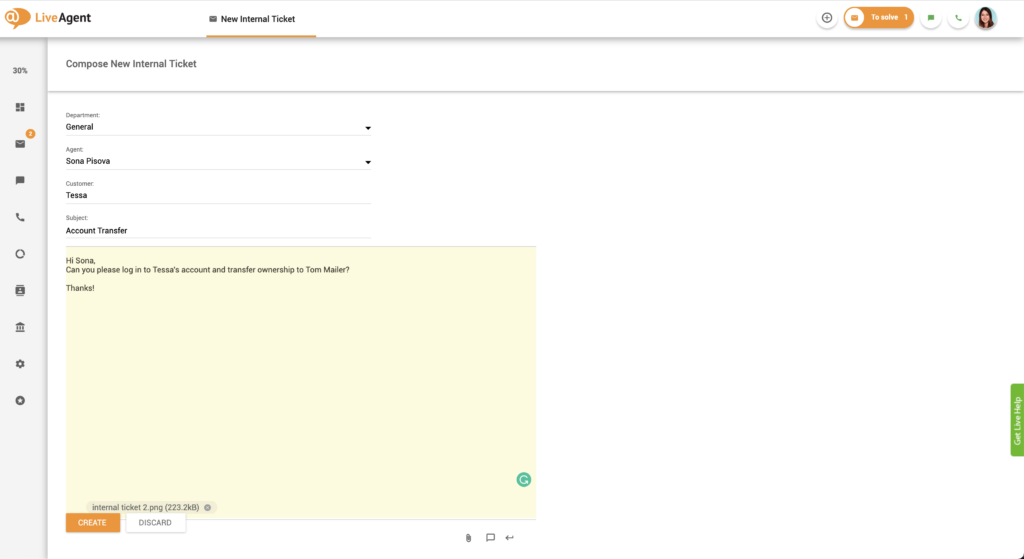This screenshot has width=1024, height=559.
Task: Click the plus icon in top bar
Action: [x=827, y=18]
